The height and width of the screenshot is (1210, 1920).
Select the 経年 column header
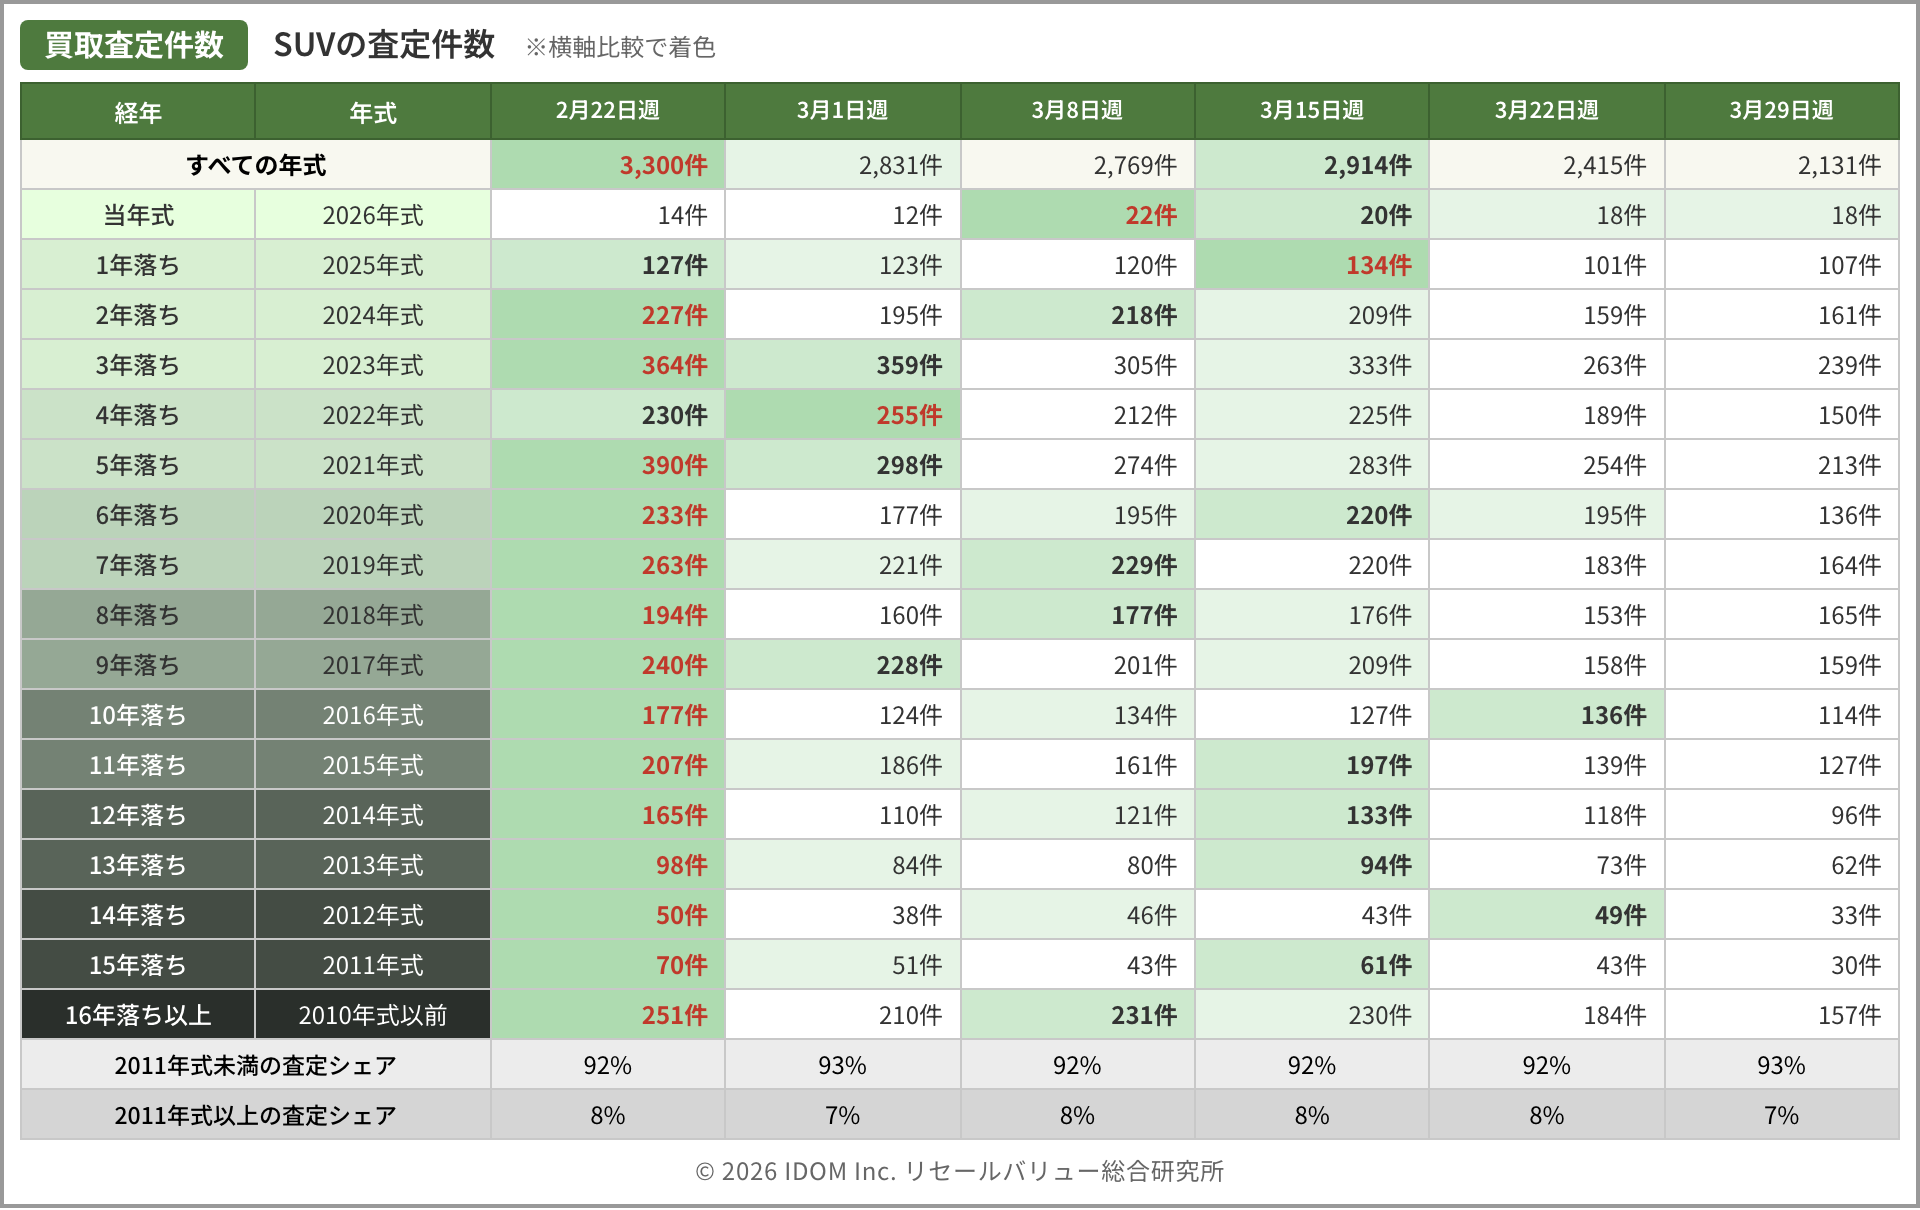138,112
